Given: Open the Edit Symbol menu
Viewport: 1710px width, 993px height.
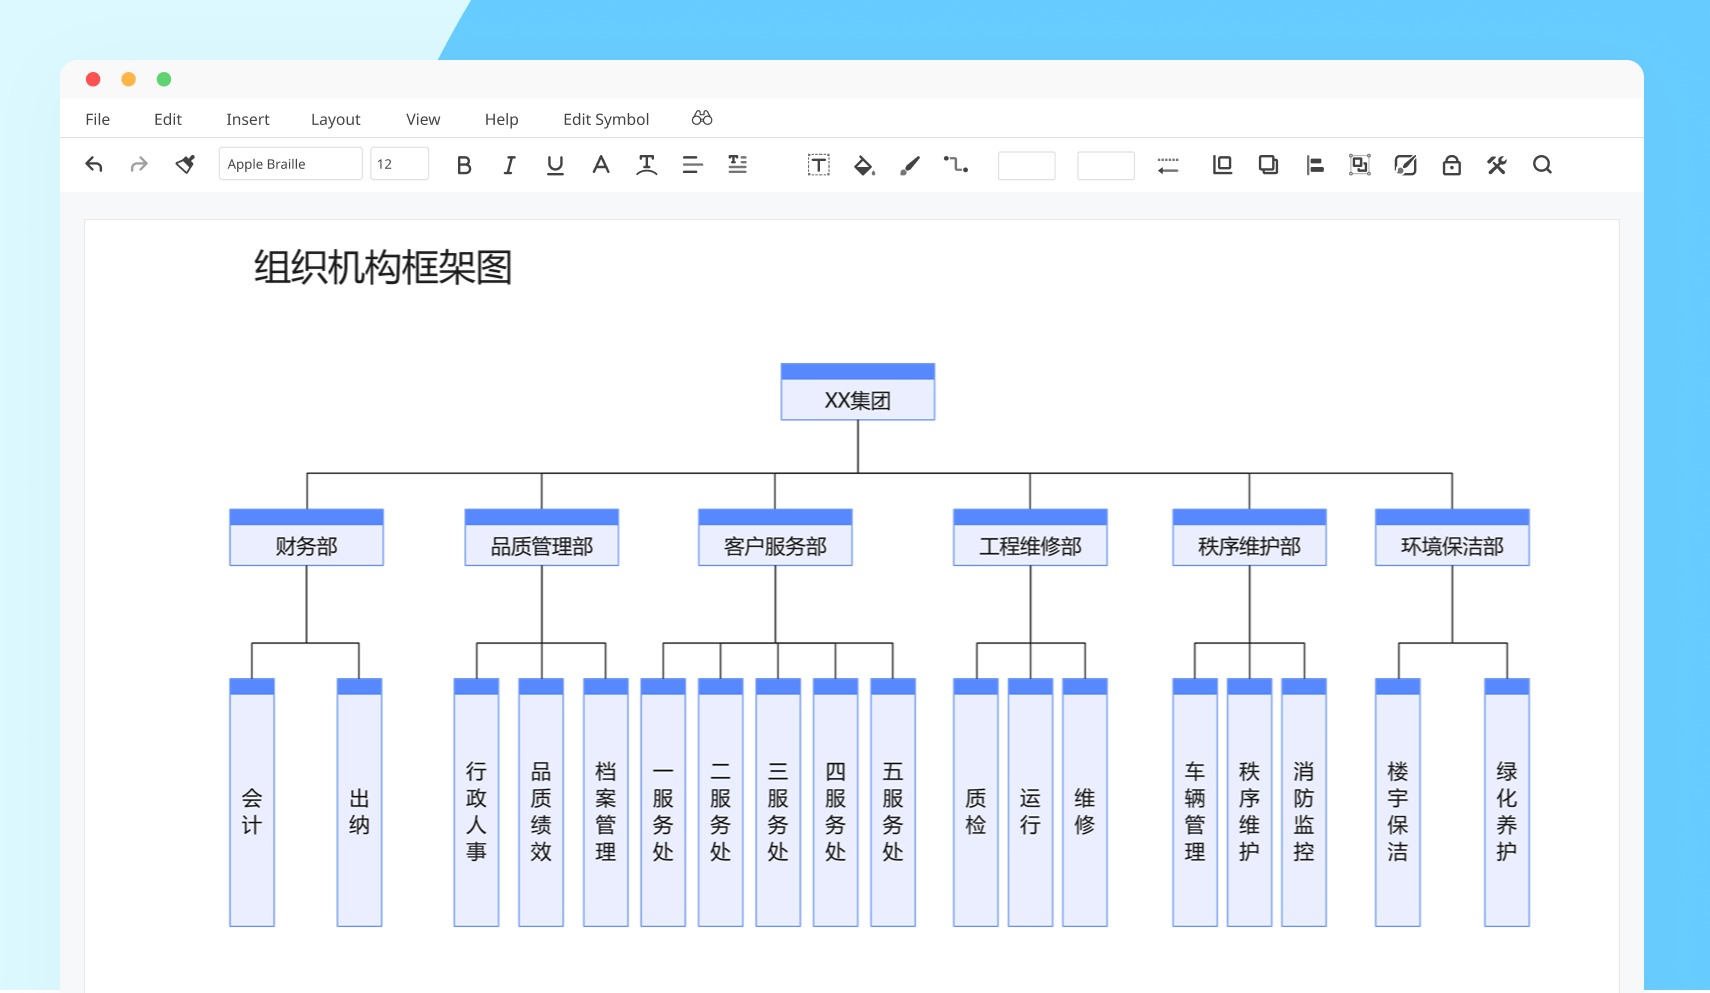Looking at the screenshot, I should (x=606, y=119).
